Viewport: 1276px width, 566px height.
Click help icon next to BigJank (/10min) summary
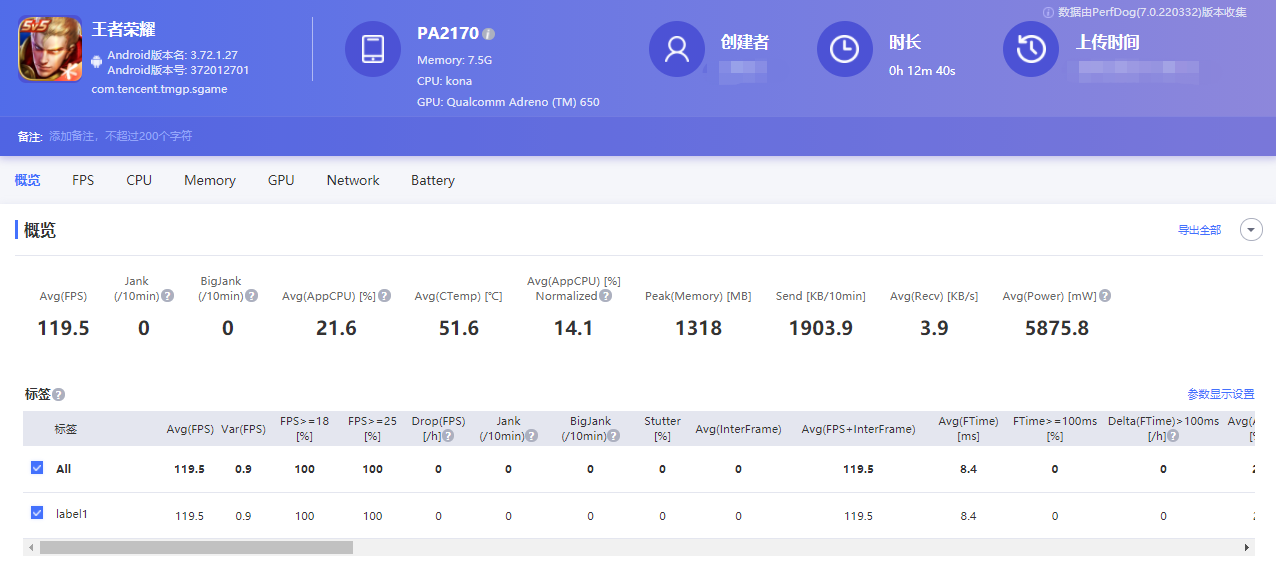pyautogui.click(x=252, y=296)
